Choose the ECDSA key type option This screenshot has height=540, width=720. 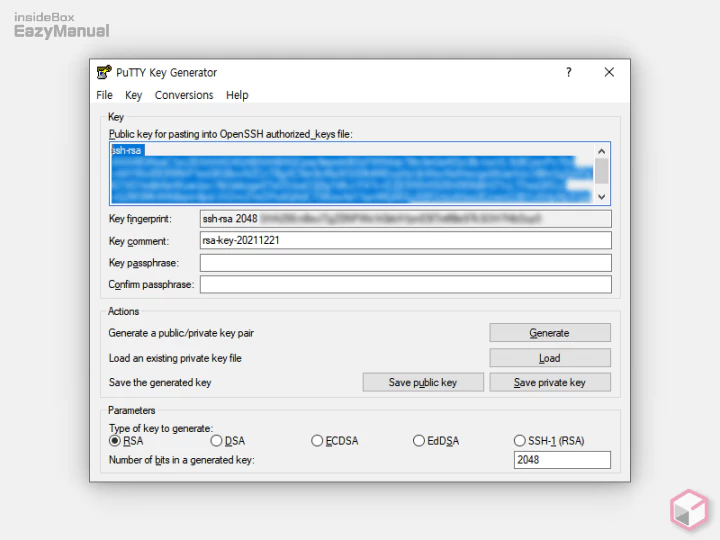317,440
